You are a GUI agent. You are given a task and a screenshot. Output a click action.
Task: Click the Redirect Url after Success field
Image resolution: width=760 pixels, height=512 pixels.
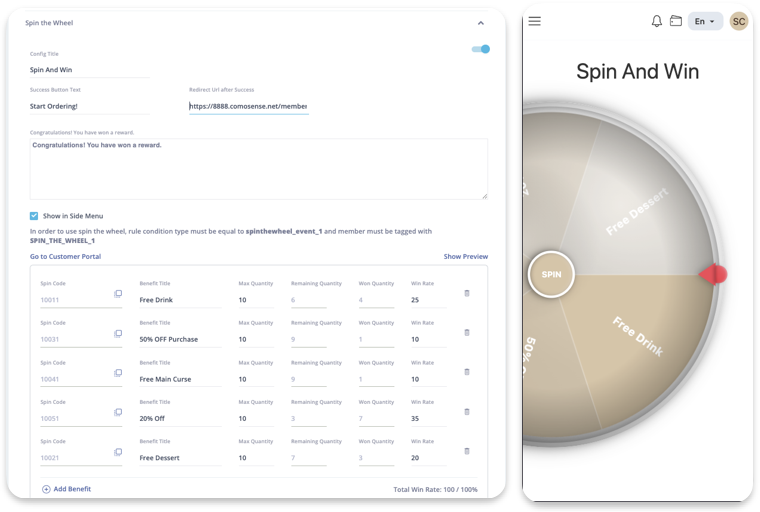248,106
